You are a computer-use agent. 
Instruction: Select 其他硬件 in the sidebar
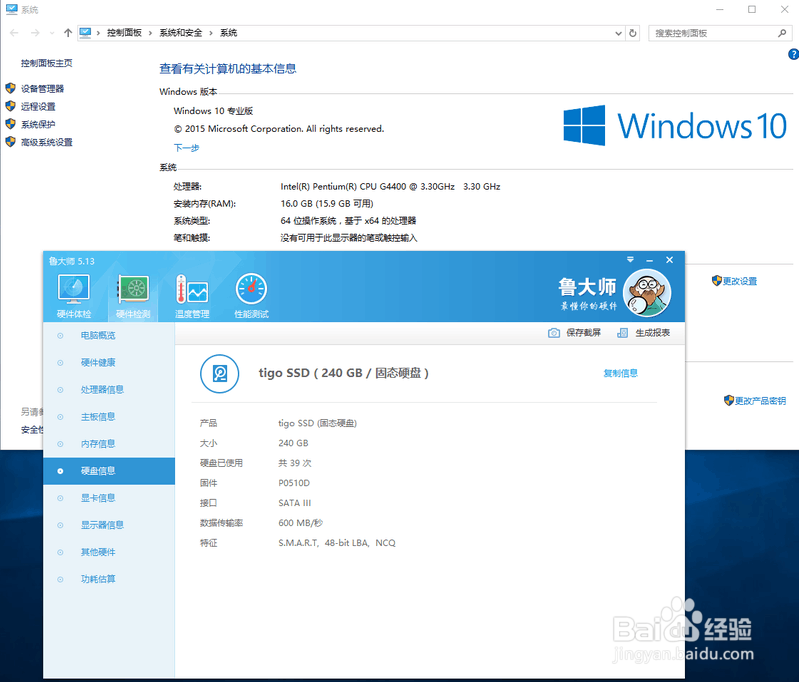click(x=109, y=552)
